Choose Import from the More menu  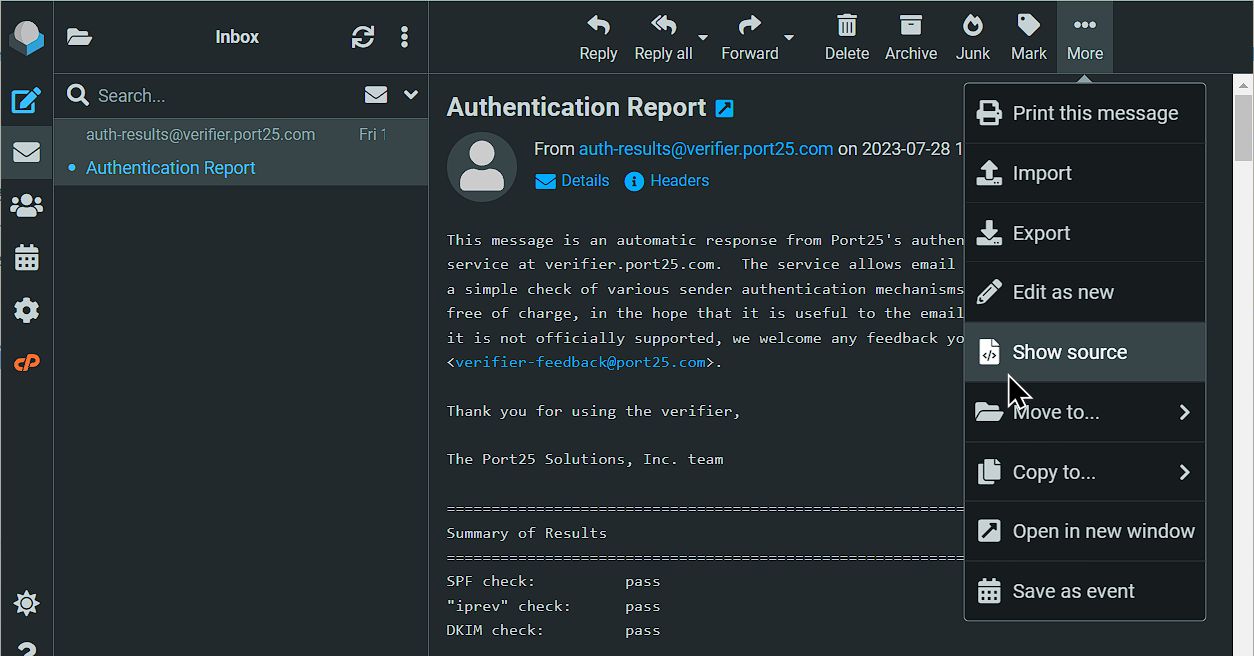tap(1085, 173)
